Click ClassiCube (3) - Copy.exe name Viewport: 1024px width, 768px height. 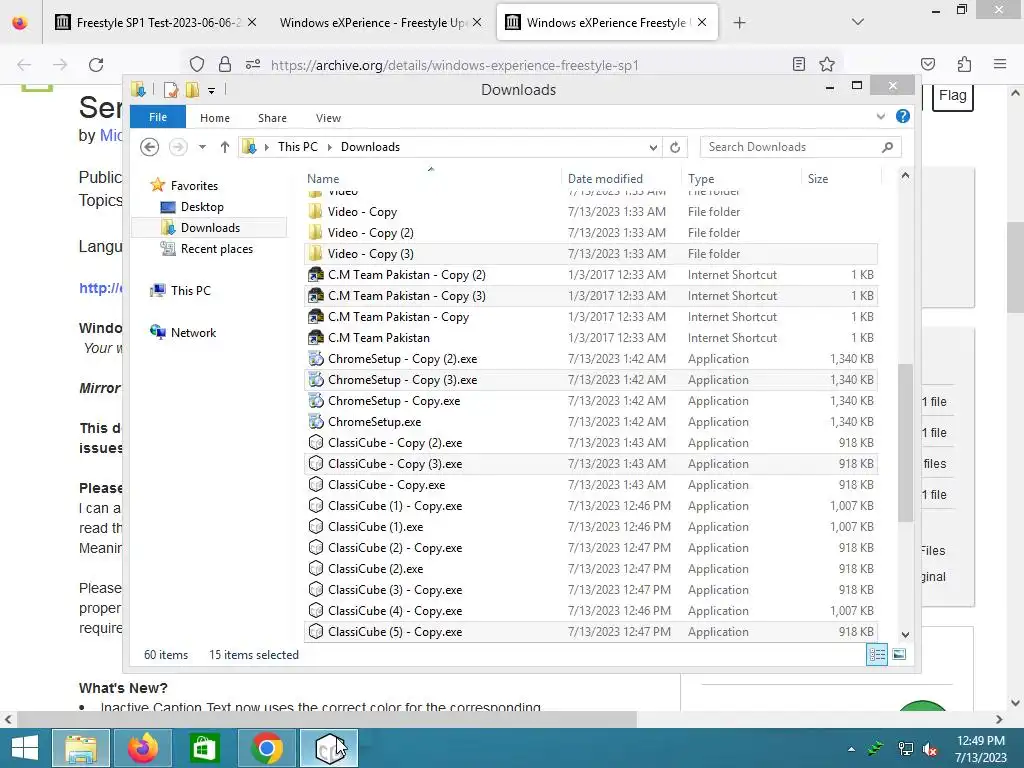(395, 590)
